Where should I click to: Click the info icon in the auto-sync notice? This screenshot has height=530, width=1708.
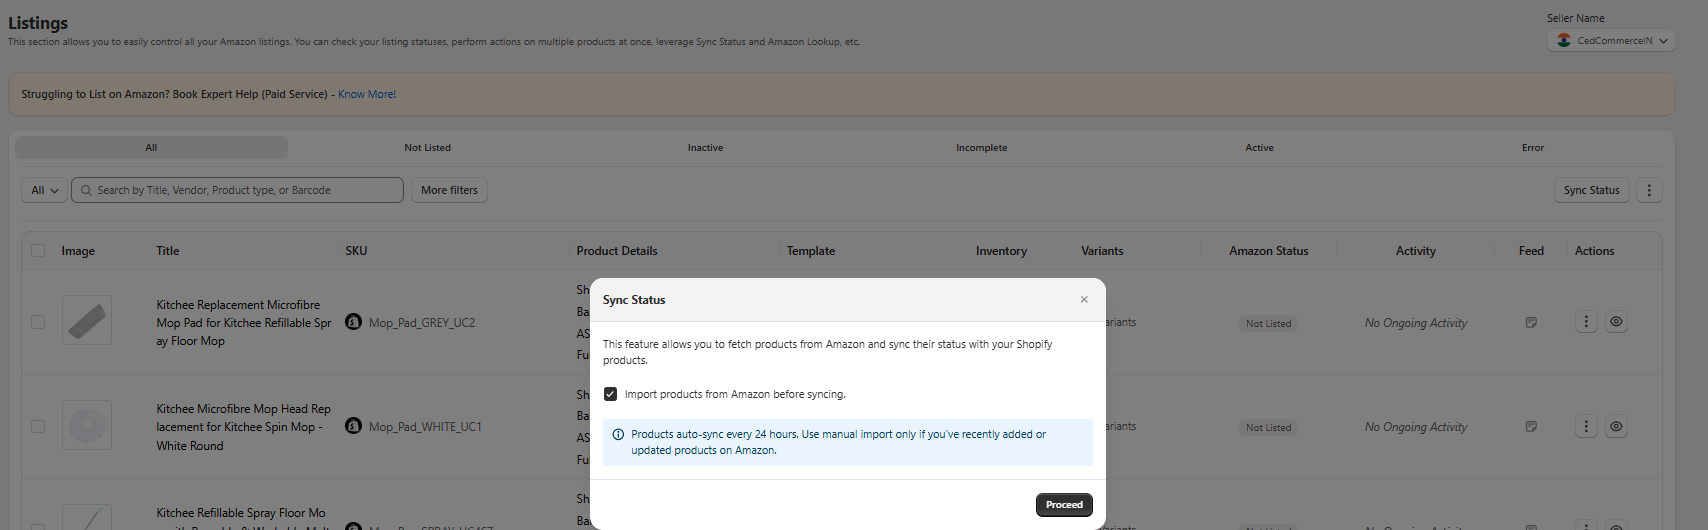[x=618, y=435]
